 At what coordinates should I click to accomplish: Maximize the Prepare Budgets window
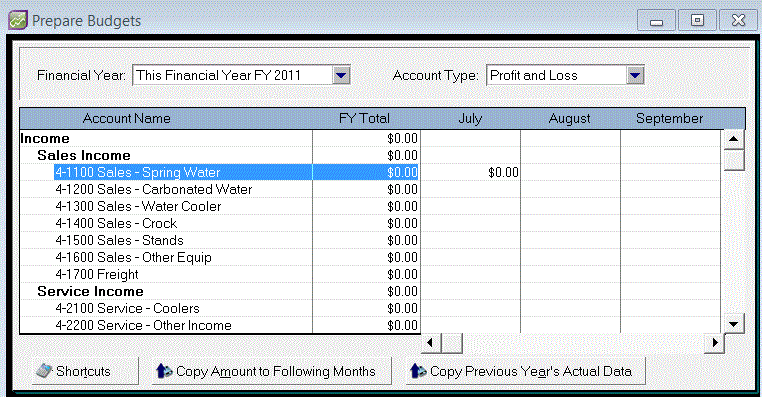click(x=697, y=20)
